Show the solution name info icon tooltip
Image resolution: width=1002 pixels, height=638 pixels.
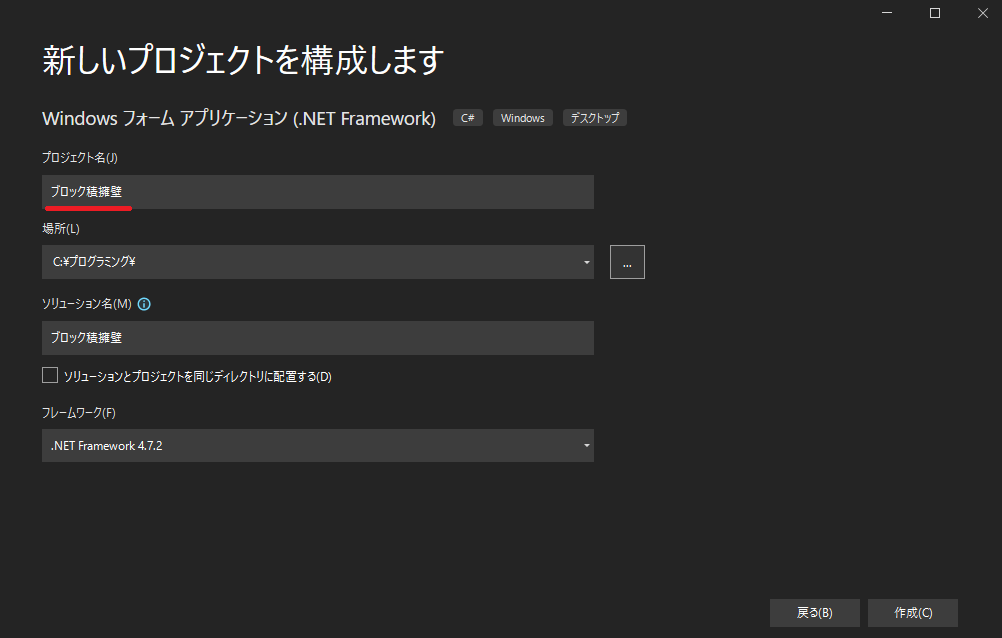tap(144, 304)
